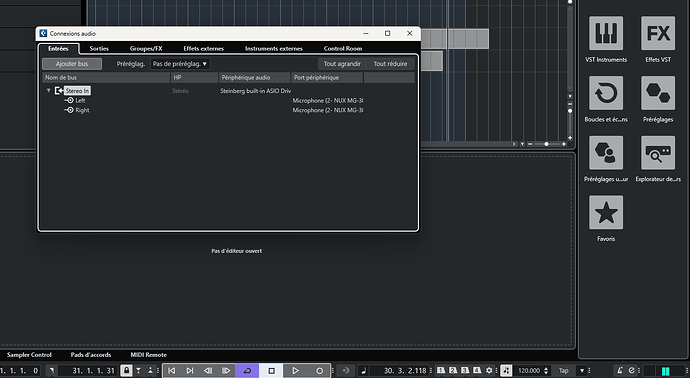Switch to the Control Room tab
The width and height of the screenshot is (690, 378).
pyautogui.click(x=343, y=48)
